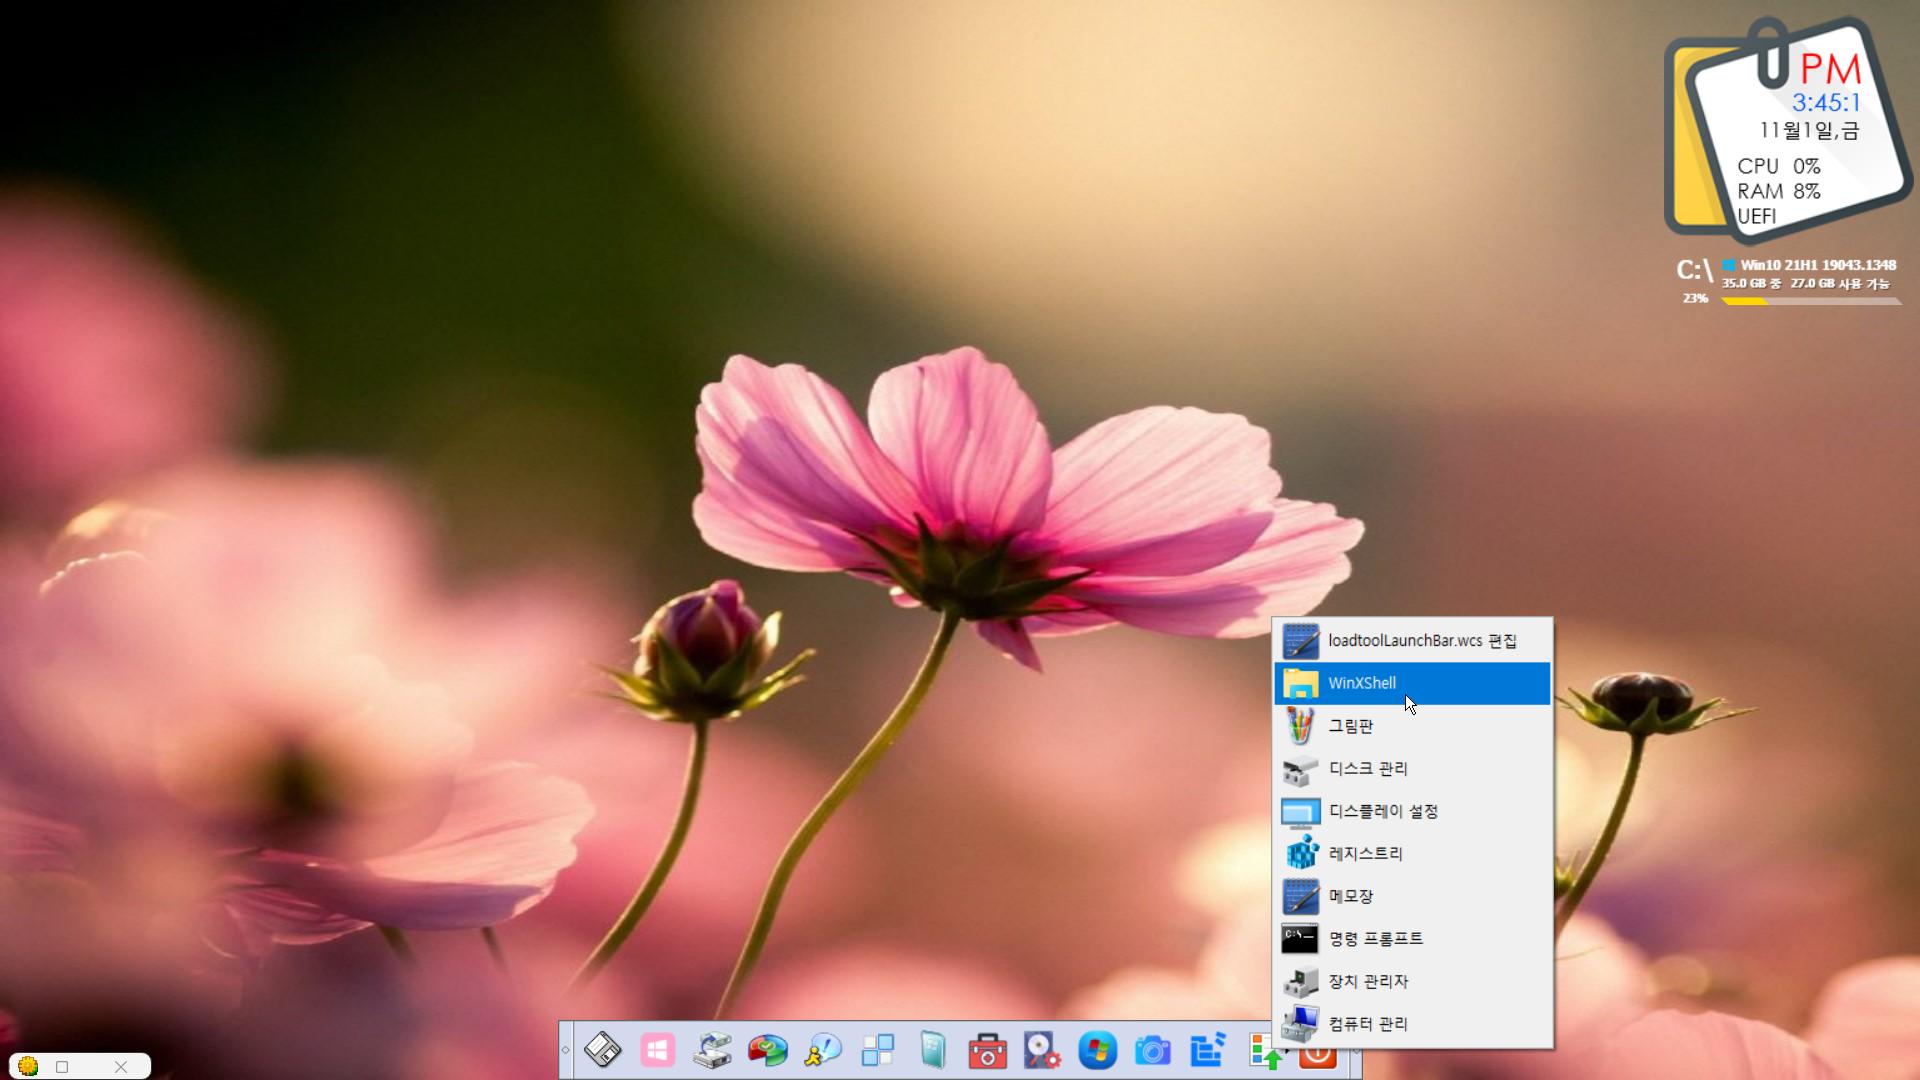The height and width of the screenshot is (1080, 1920).
Task: Click the 'RAM 8%' readout
Action: (1779, 191)
